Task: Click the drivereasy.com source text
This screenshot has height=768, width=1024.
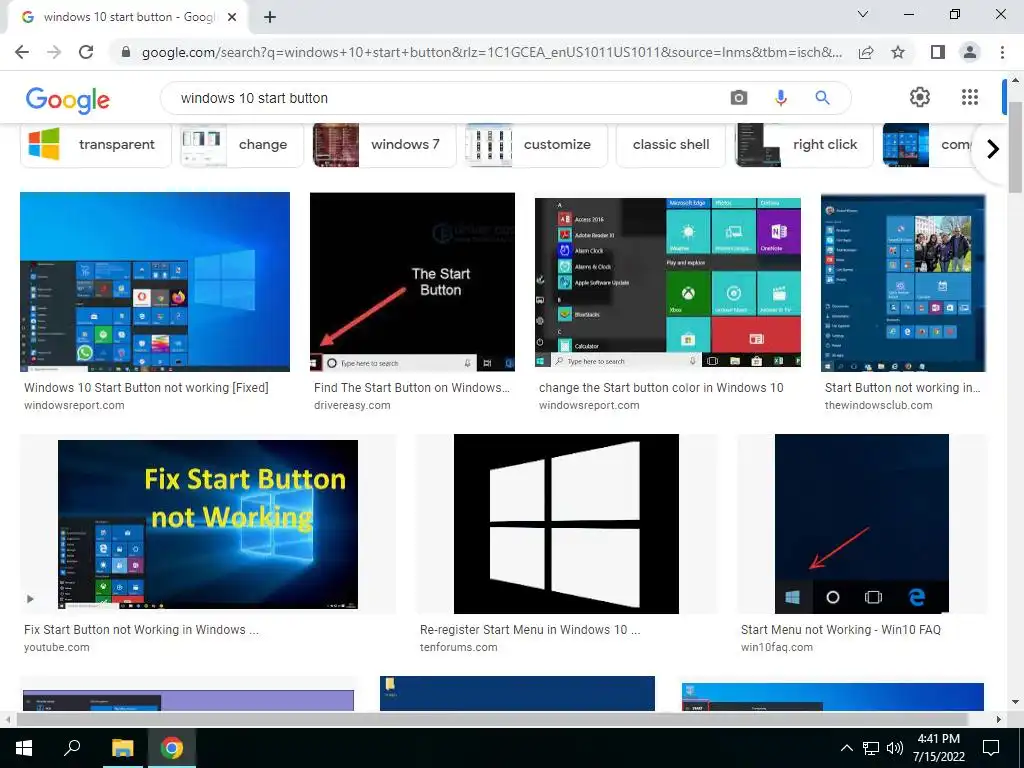Action: pos(352,405)
